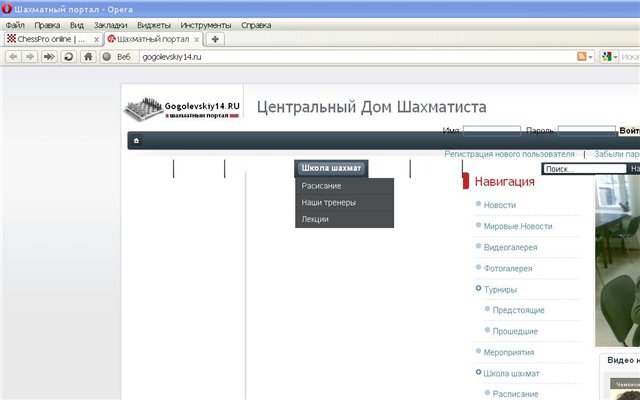This screenshot has width=640, height=400.
Task: Click the RSS feed icon in address bar
Action: pos(581,57)
